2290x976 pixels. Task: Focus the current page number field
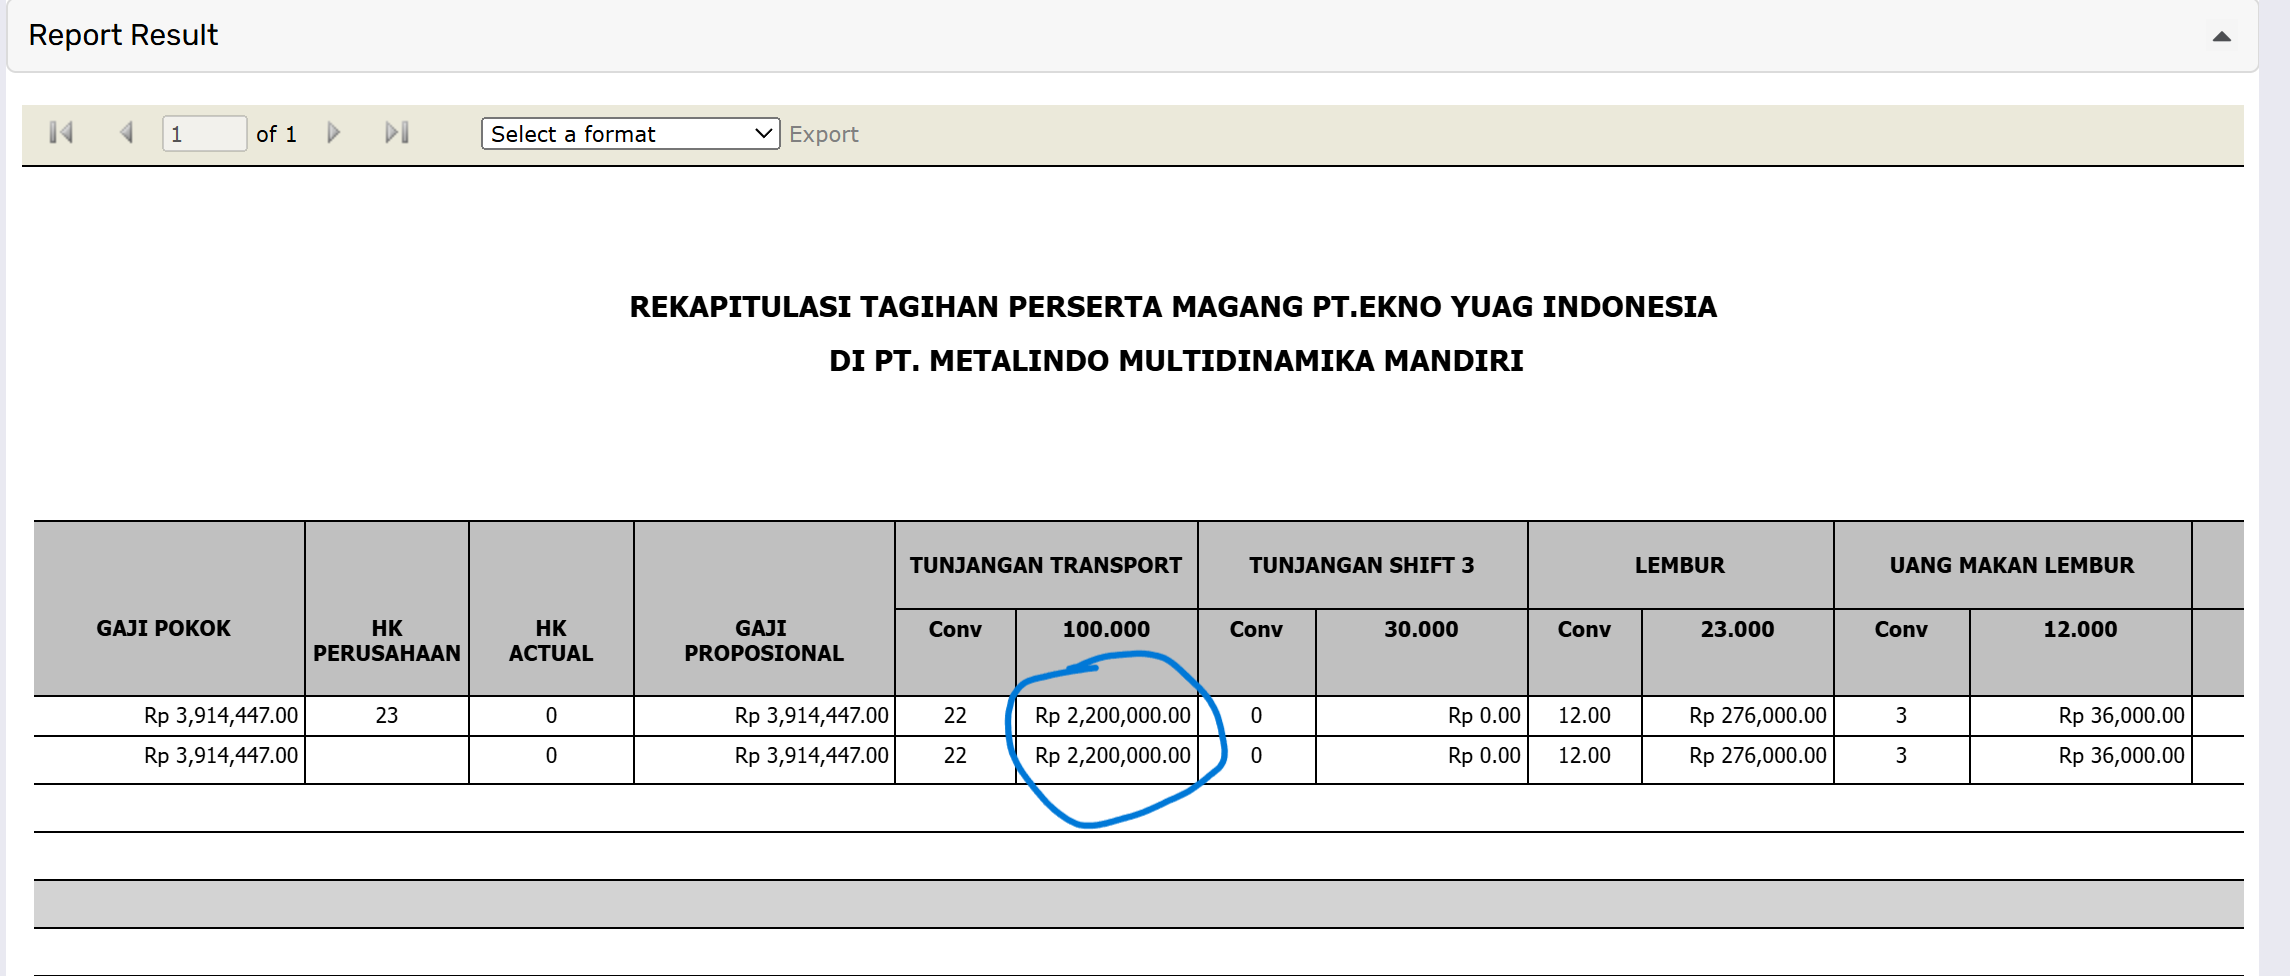point(204,133)
